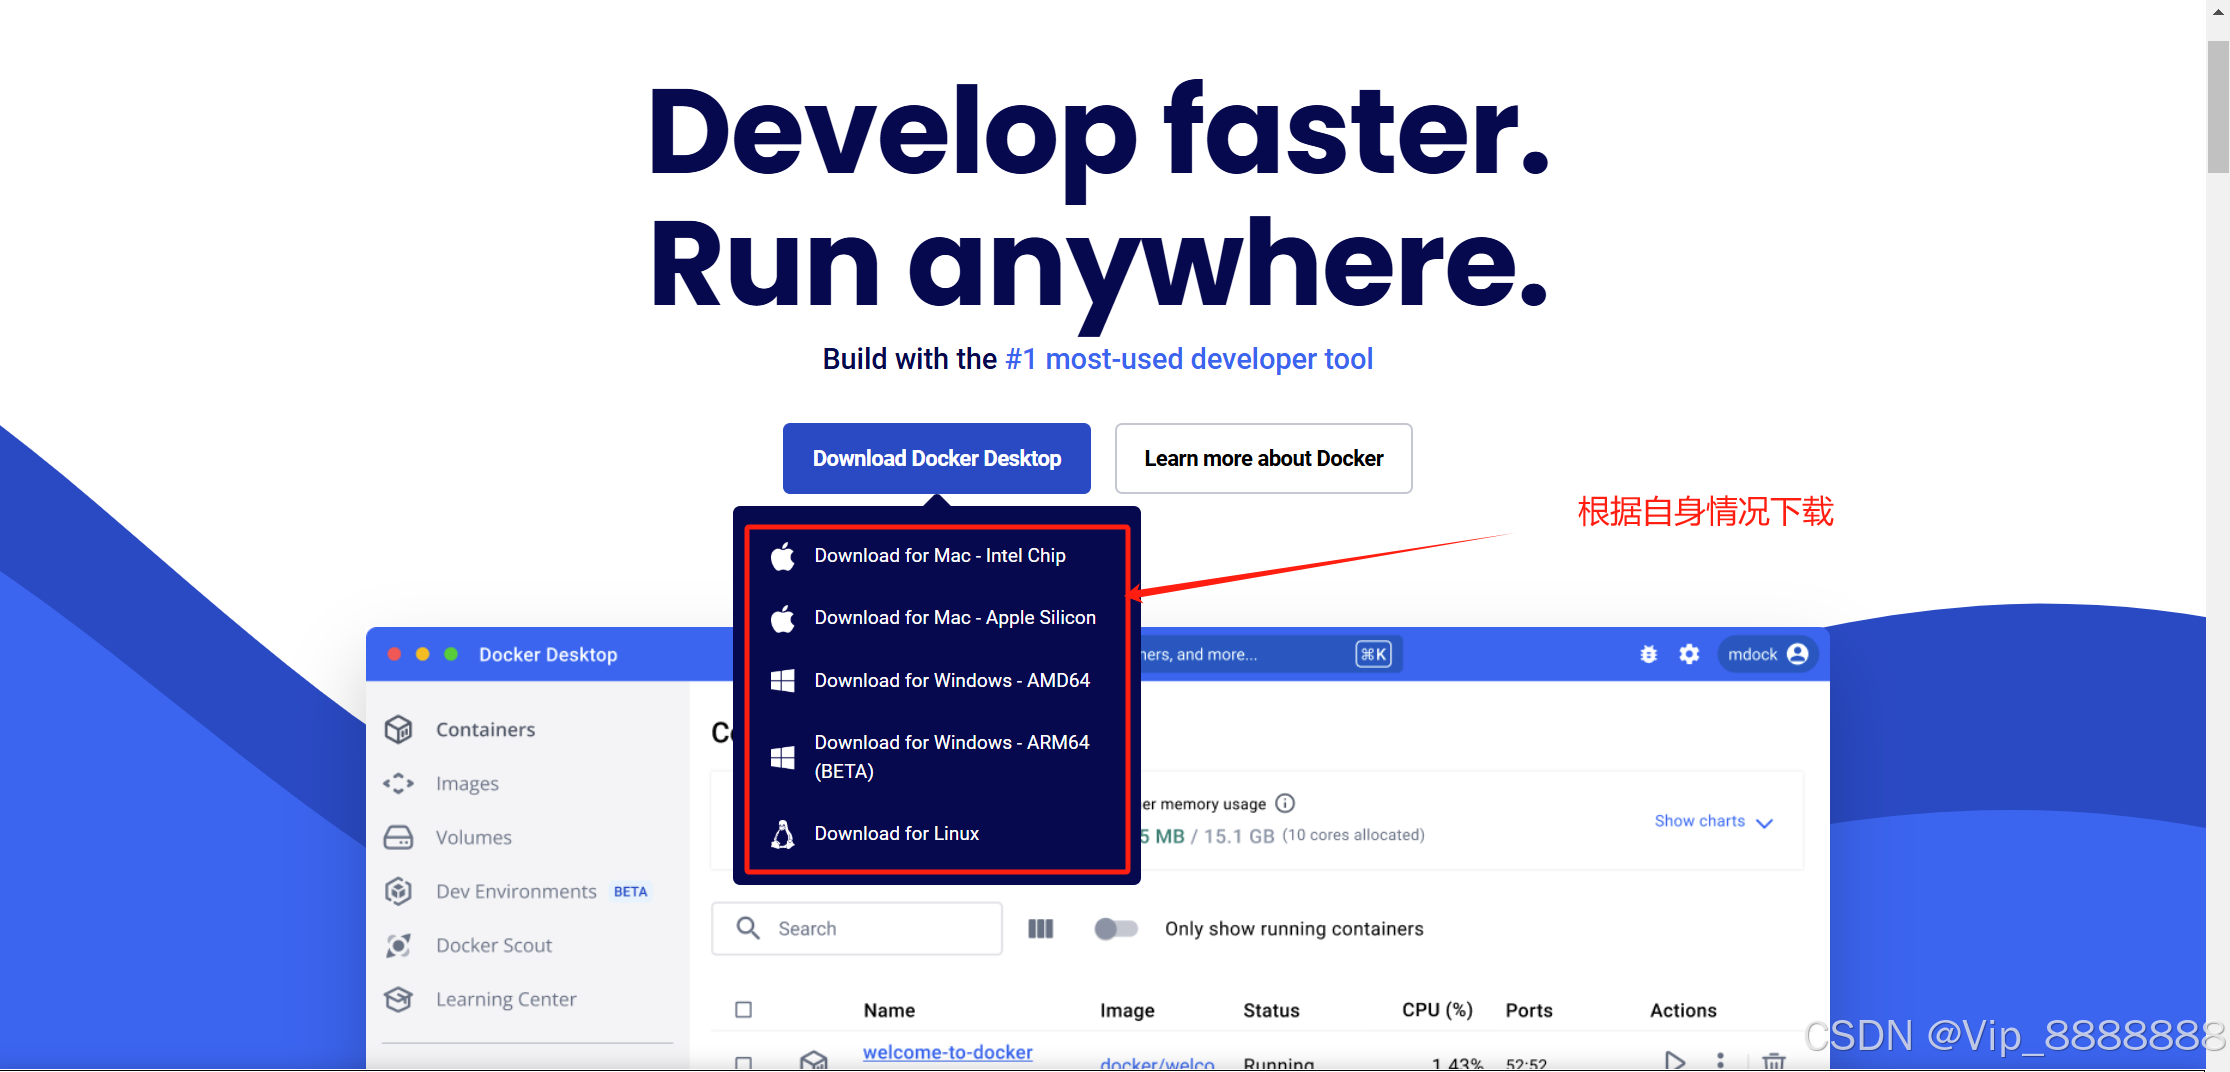The image size is (2230, 1072).
Task: Open Images in the sidebar
Action: (467, 784)
